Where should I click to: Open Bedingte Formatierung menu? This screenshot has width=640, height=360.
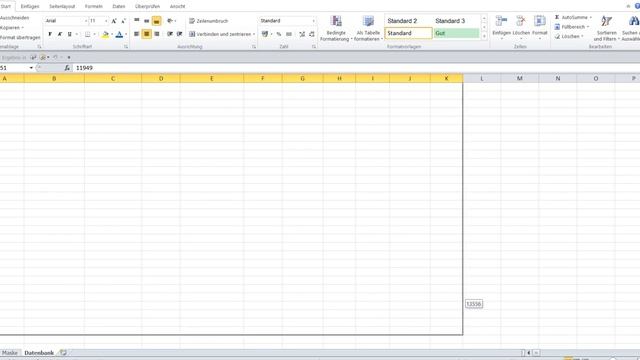point(336,28)
